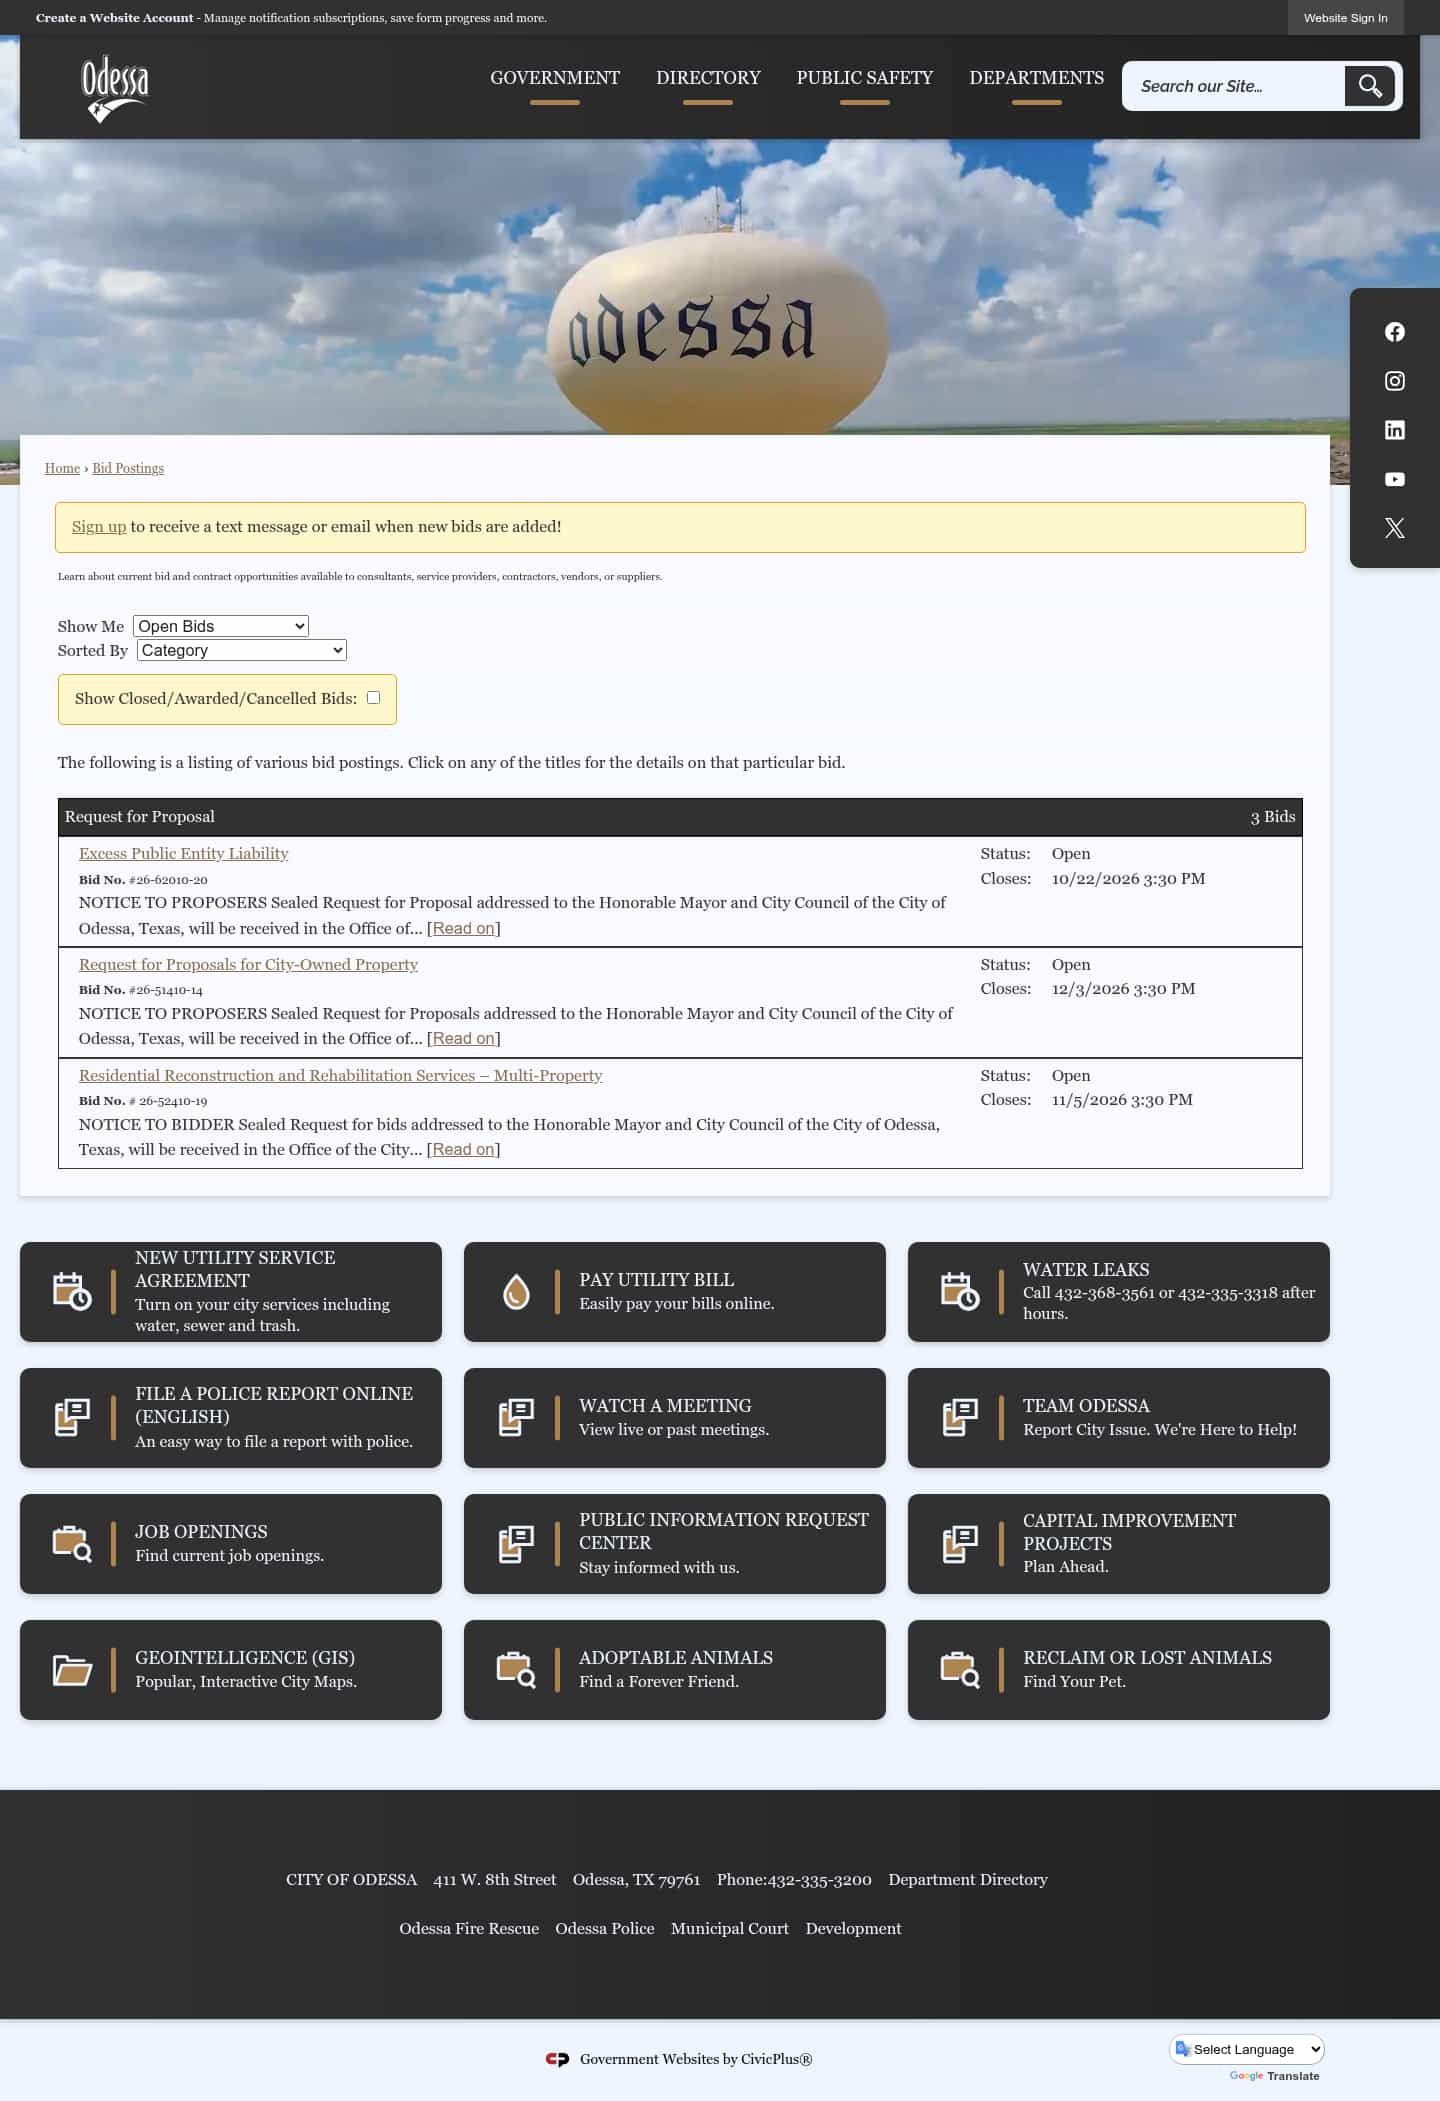The height and width of the screenshot is (2101, 1440).
Task: Open the Directory menu
Action: click(x=708, y=78)
